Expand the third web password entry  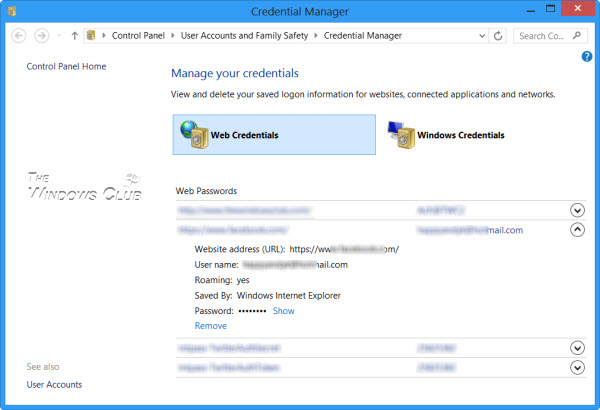(577, 348)
